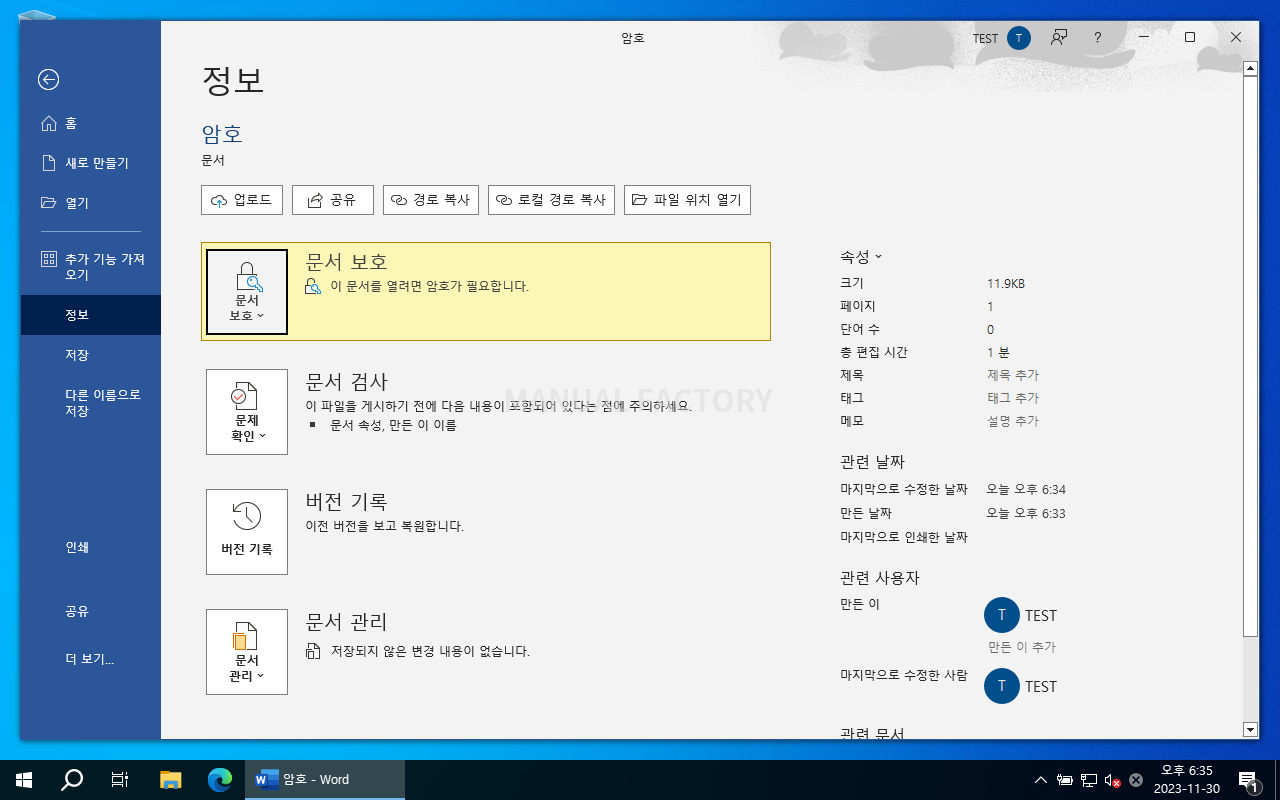Choose 다른 이름으로 저장

click(90, 403)
